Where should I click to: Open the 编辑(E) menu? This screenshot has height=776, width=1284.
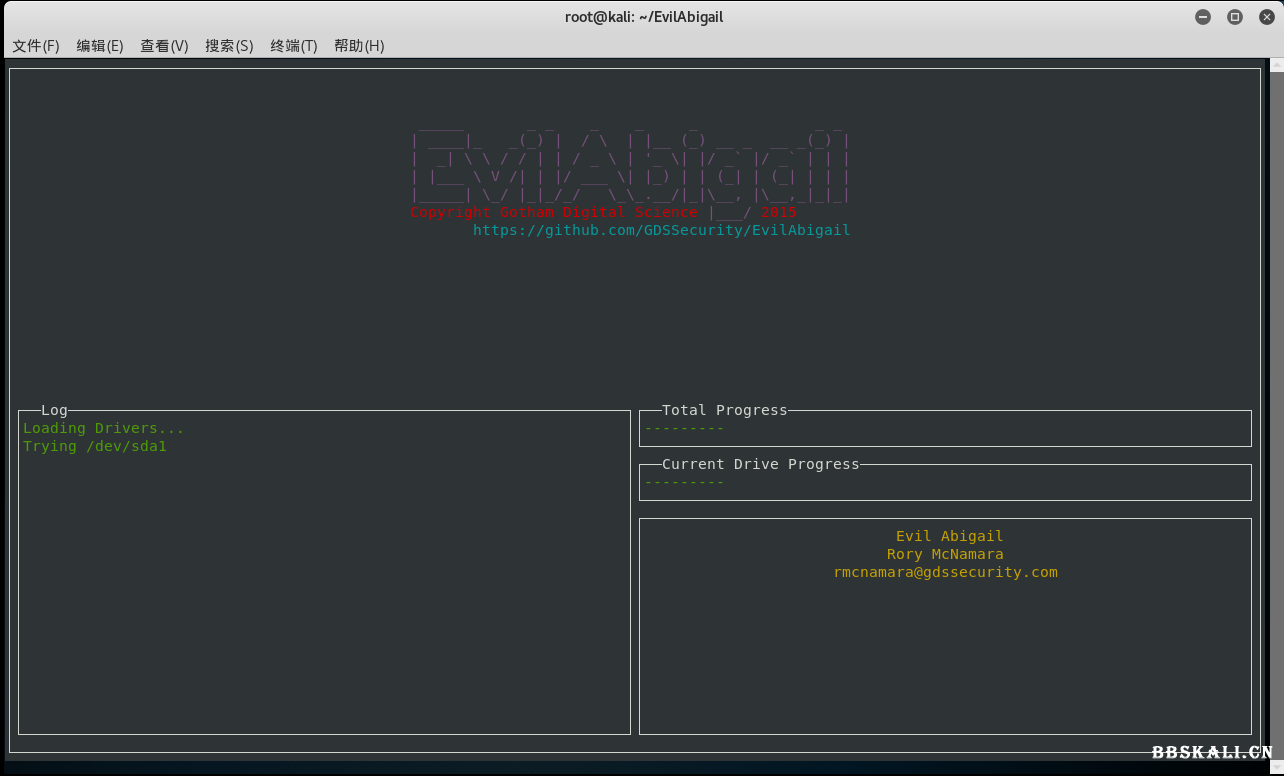pos(100,46)
